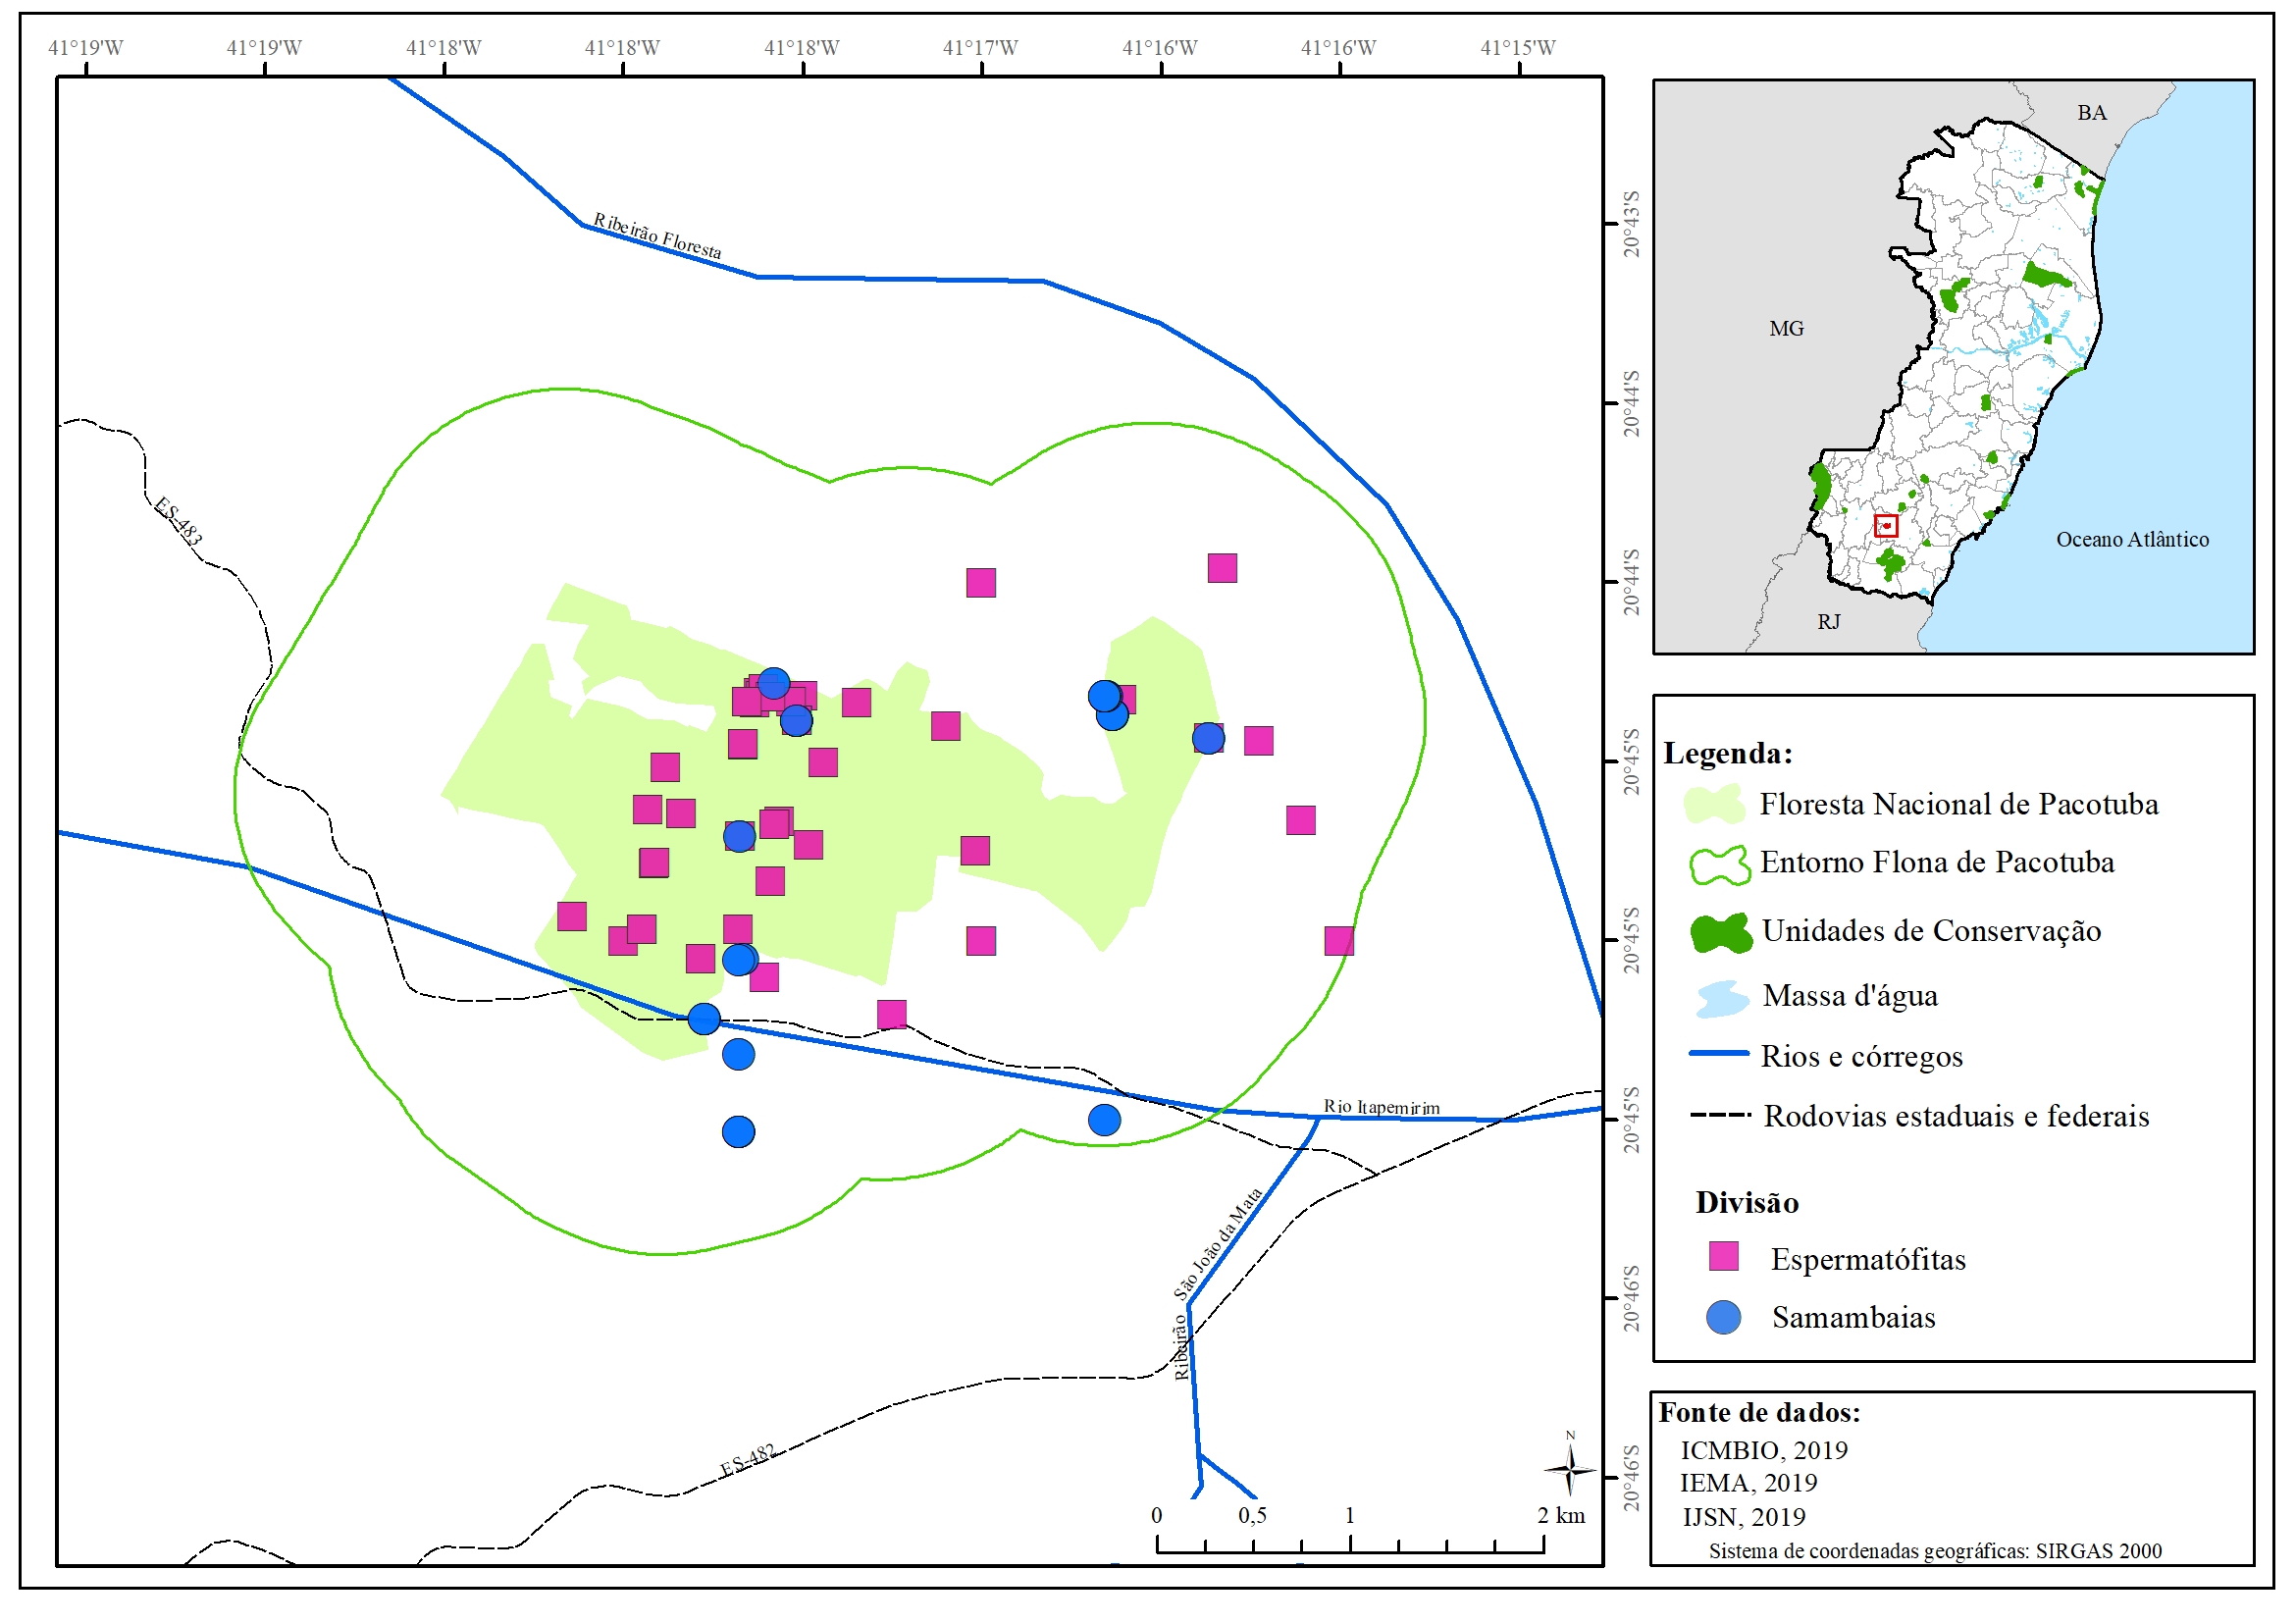
Task: Click the Legenda heading text
Action: [x=1727, y=753]
